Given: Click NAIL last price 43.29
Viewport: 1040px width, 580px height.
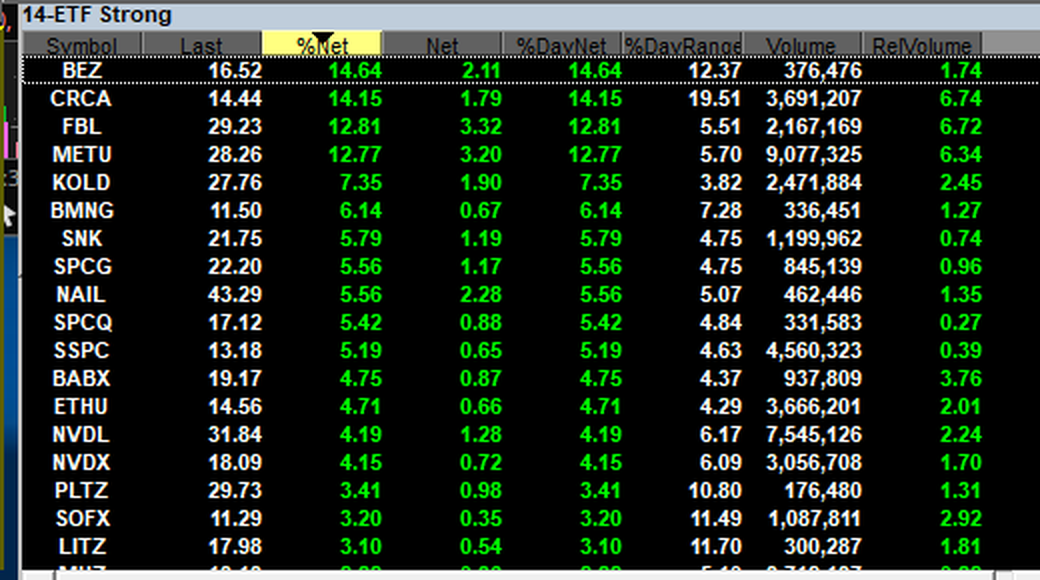Looking at the screenshot, I should [x=235, y=294].
